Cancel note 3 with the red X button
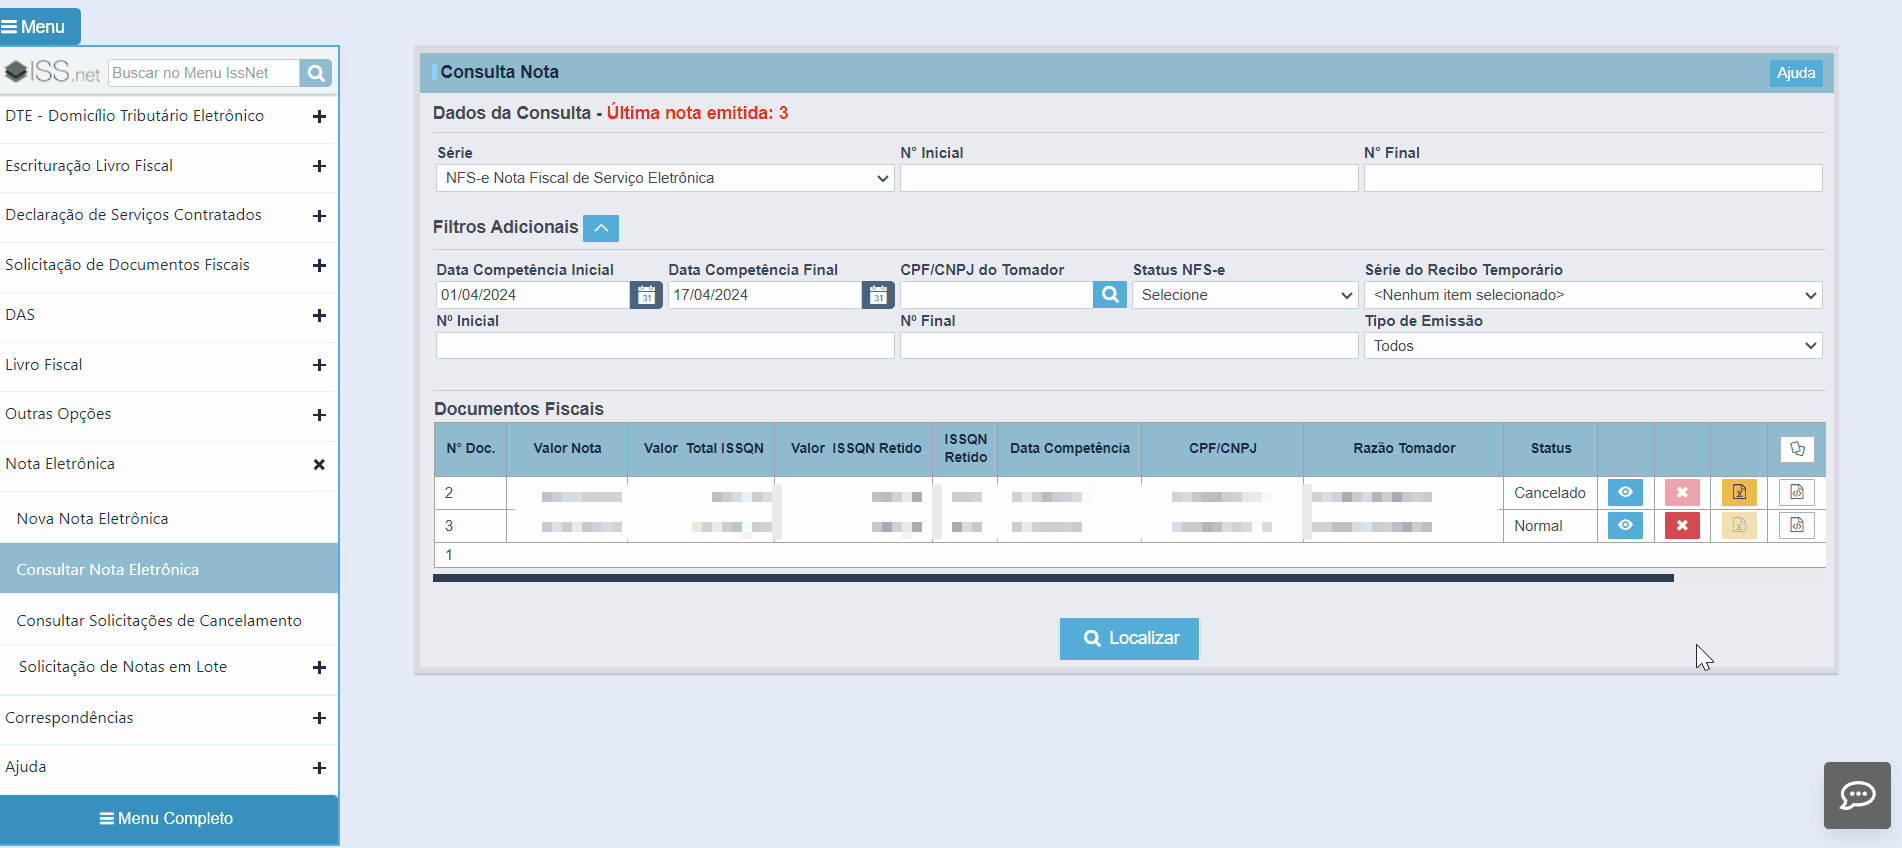 pos(1682,525)
